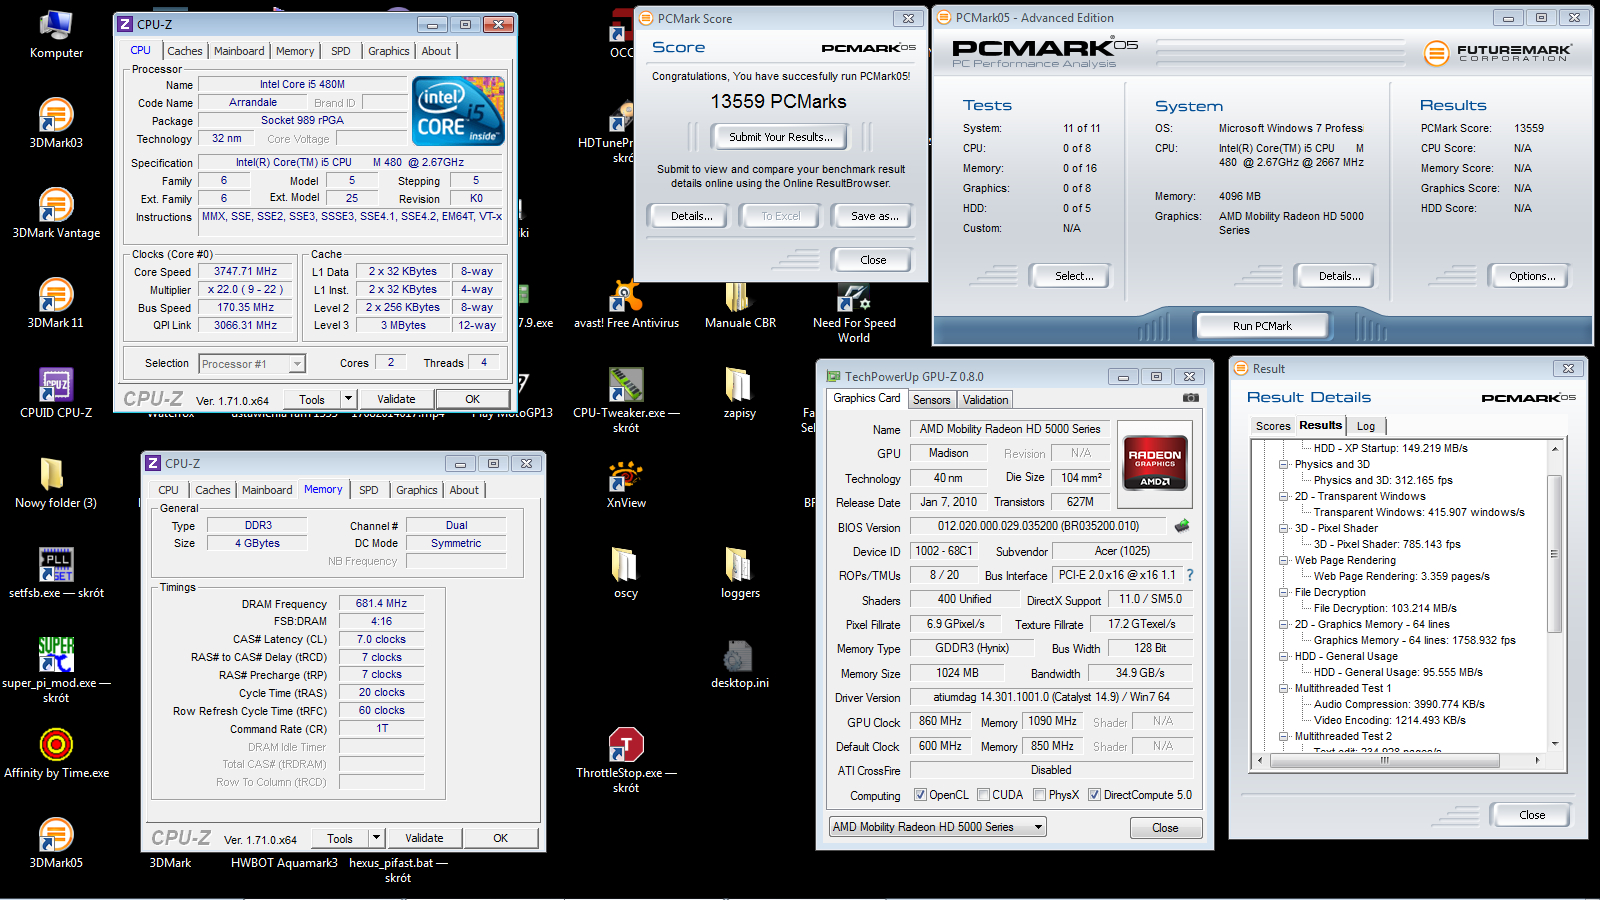Toggle the DirectCompute 5.0 checkbox
This screenshot has width=1600, height=900.
[1095, 795]
